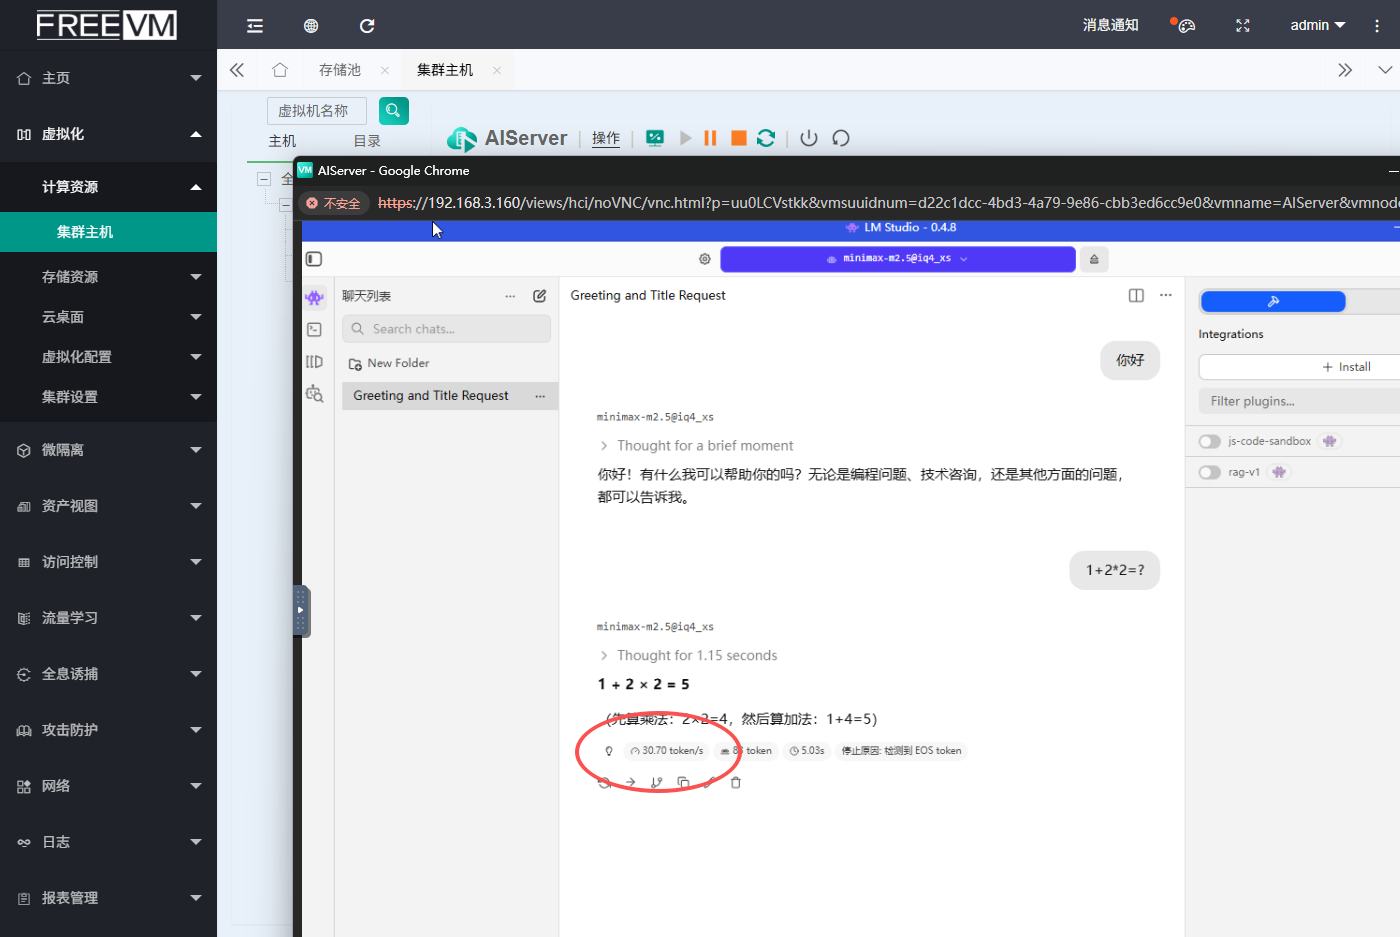Image resolution: width=1400 pixels, height=937 pixels.
Task: Expand "Thought for 1.15 seconds" section
Action: pyautogui.click(x=696, y=656)
